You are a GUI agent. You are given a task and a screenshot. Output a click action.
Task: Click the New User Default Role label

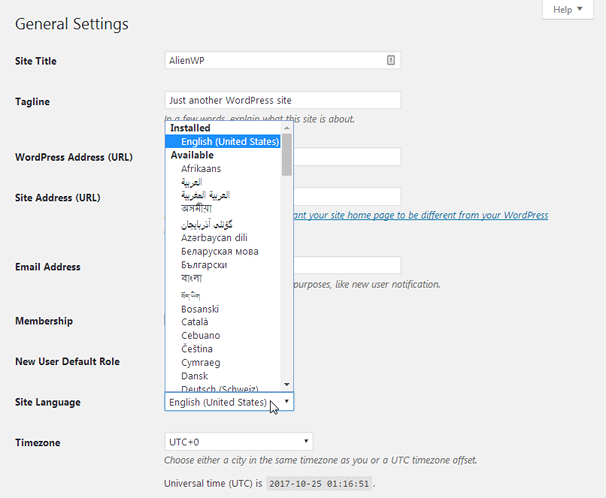67,362
